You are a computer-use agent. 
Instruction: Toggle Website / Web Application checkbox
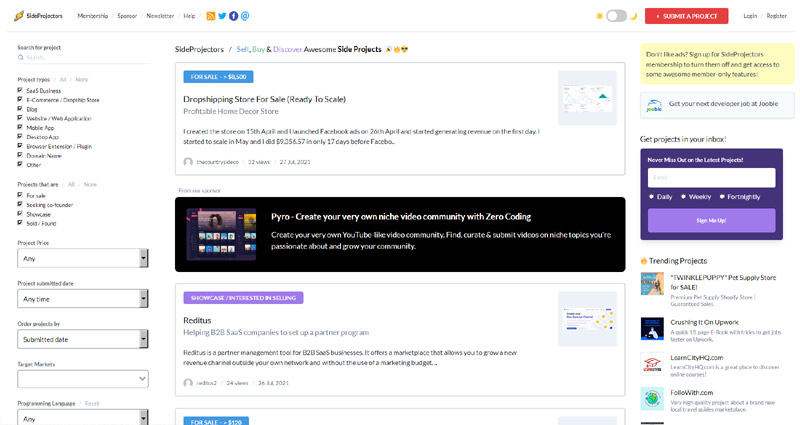tap(20, 117)
